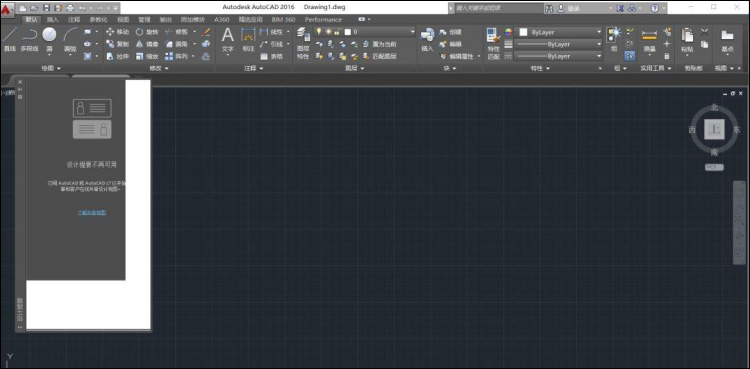Expand the 修改 (Modify) panel
Screen dimensions: 750x369
pos(159,68)
